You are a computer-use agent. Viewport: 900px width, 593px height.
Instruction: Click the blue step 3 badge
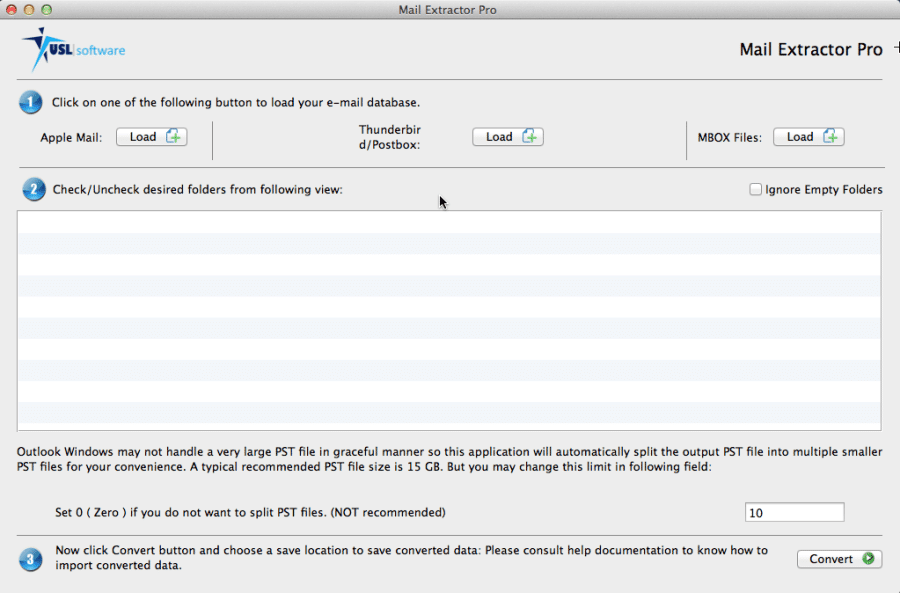(29, 559)
